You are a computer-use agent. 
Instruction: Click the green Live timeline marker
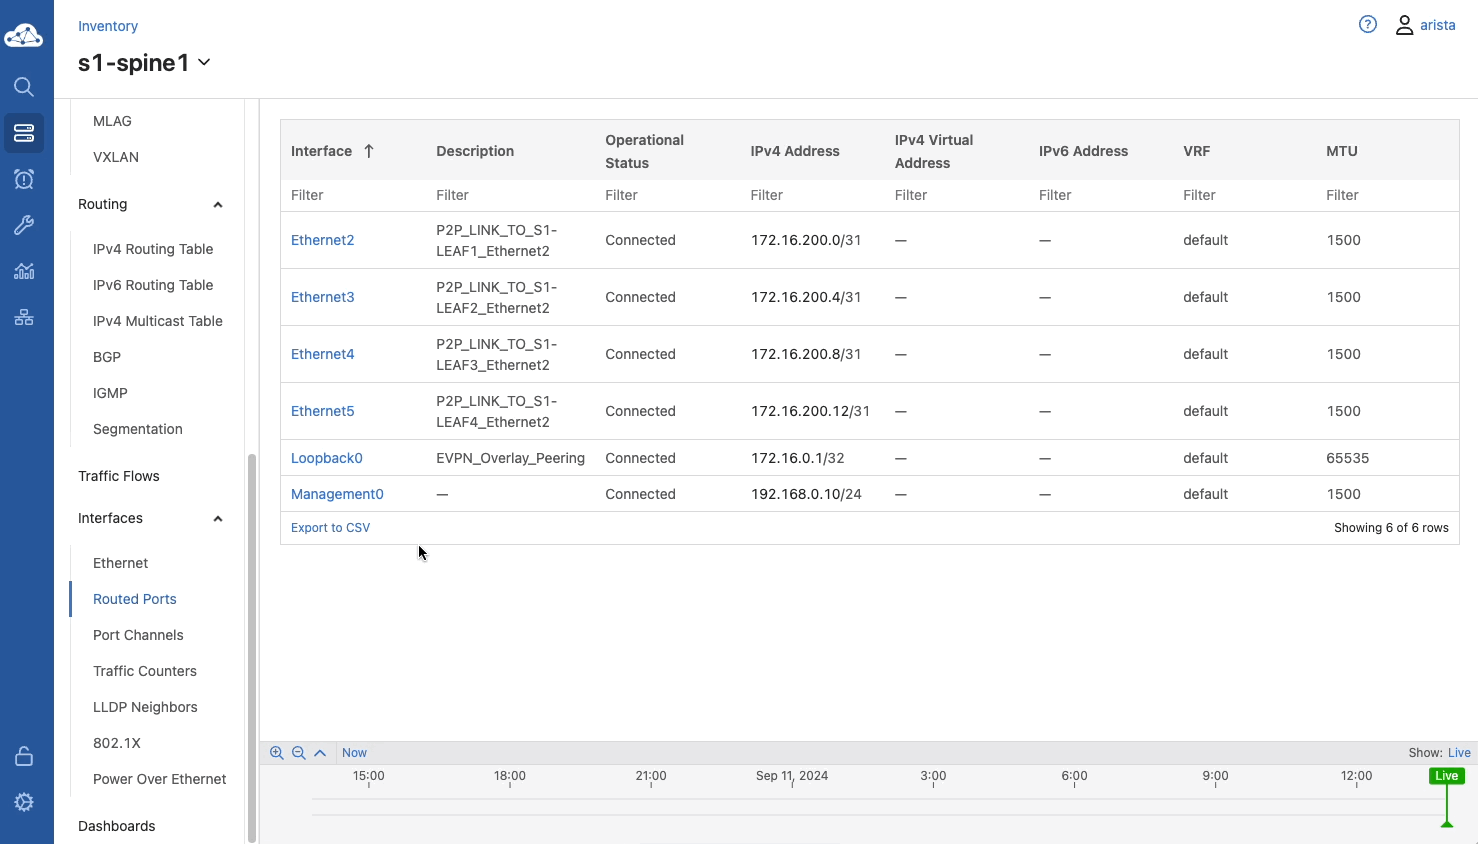point(1446,776)
